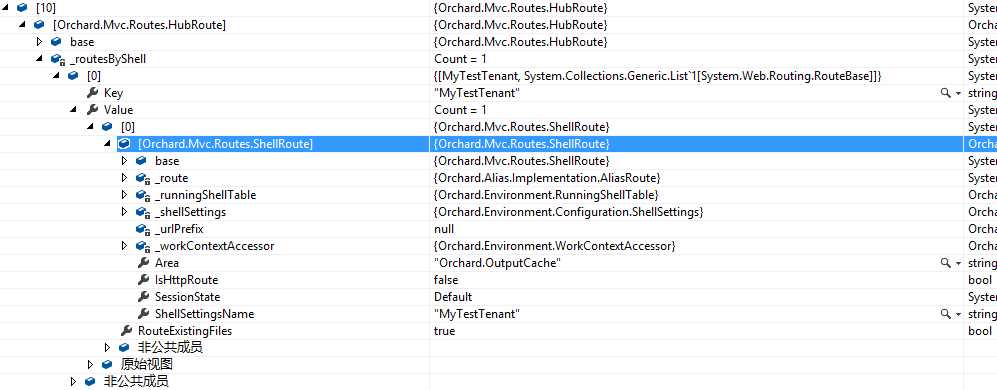Open the visualizer dropdown arrow for Area
997x390 pixels.
(958, 263)
